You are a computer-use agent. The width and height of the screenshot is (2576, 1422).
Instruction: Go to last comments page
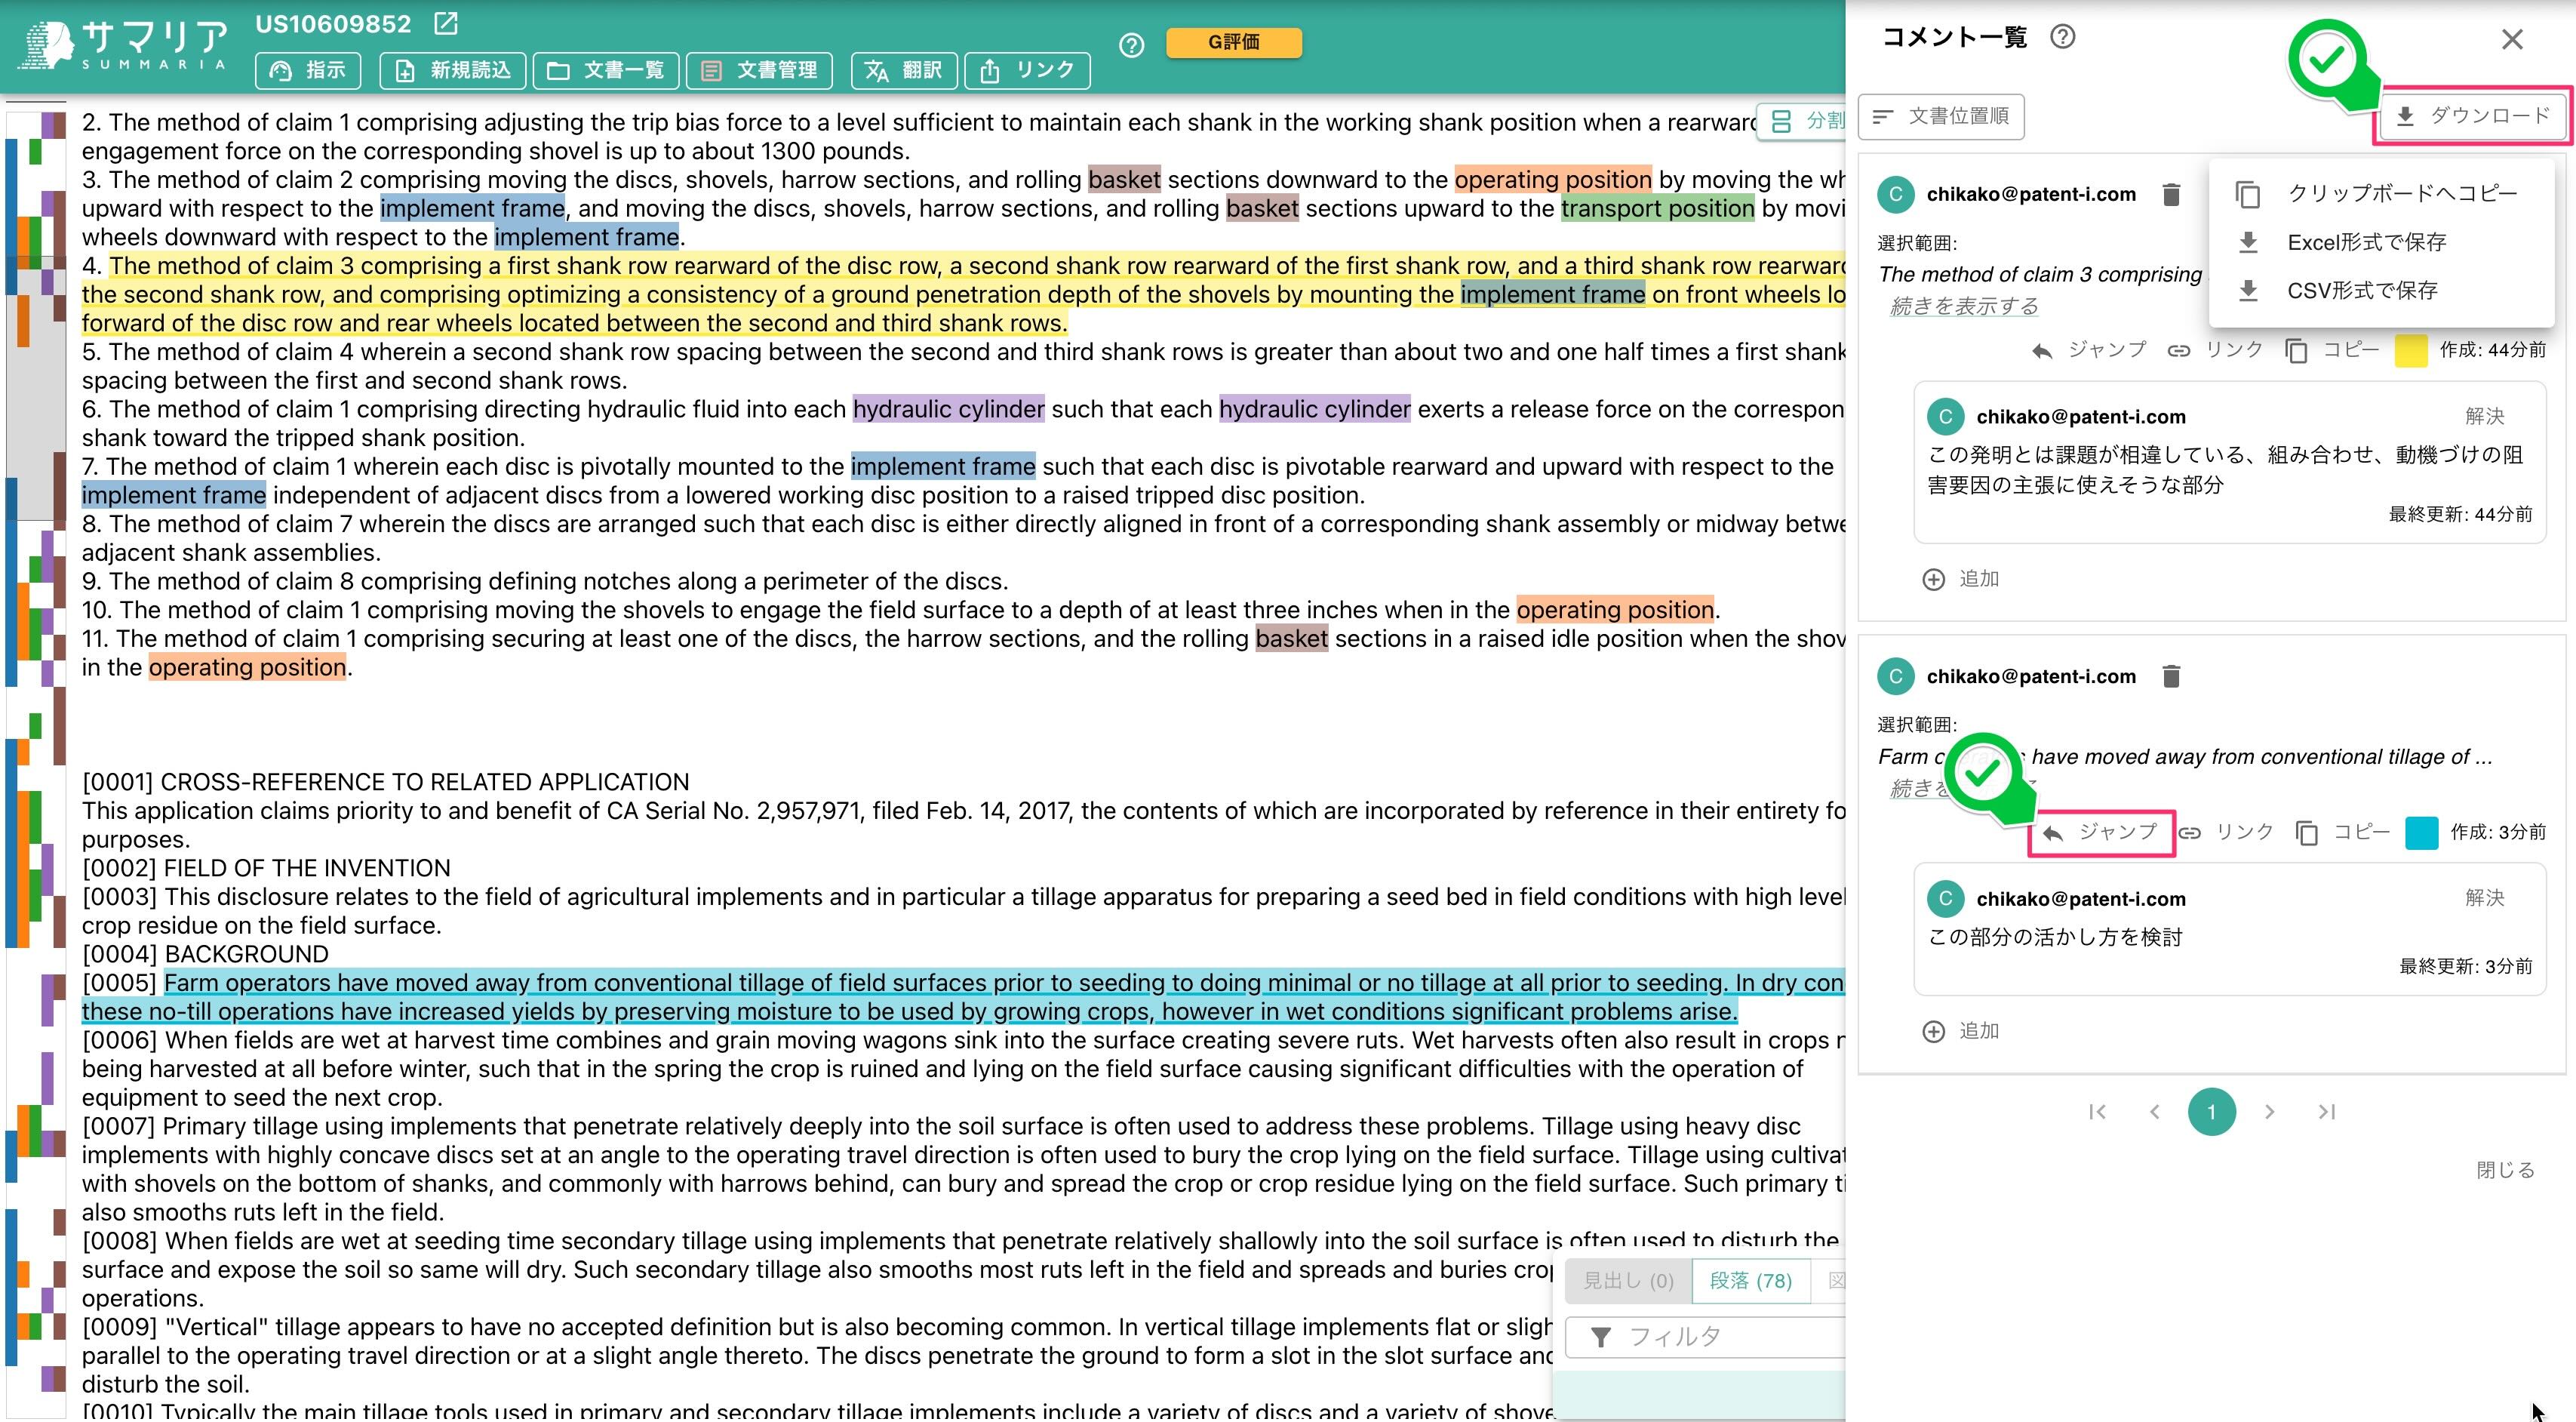(2327, 1112)
